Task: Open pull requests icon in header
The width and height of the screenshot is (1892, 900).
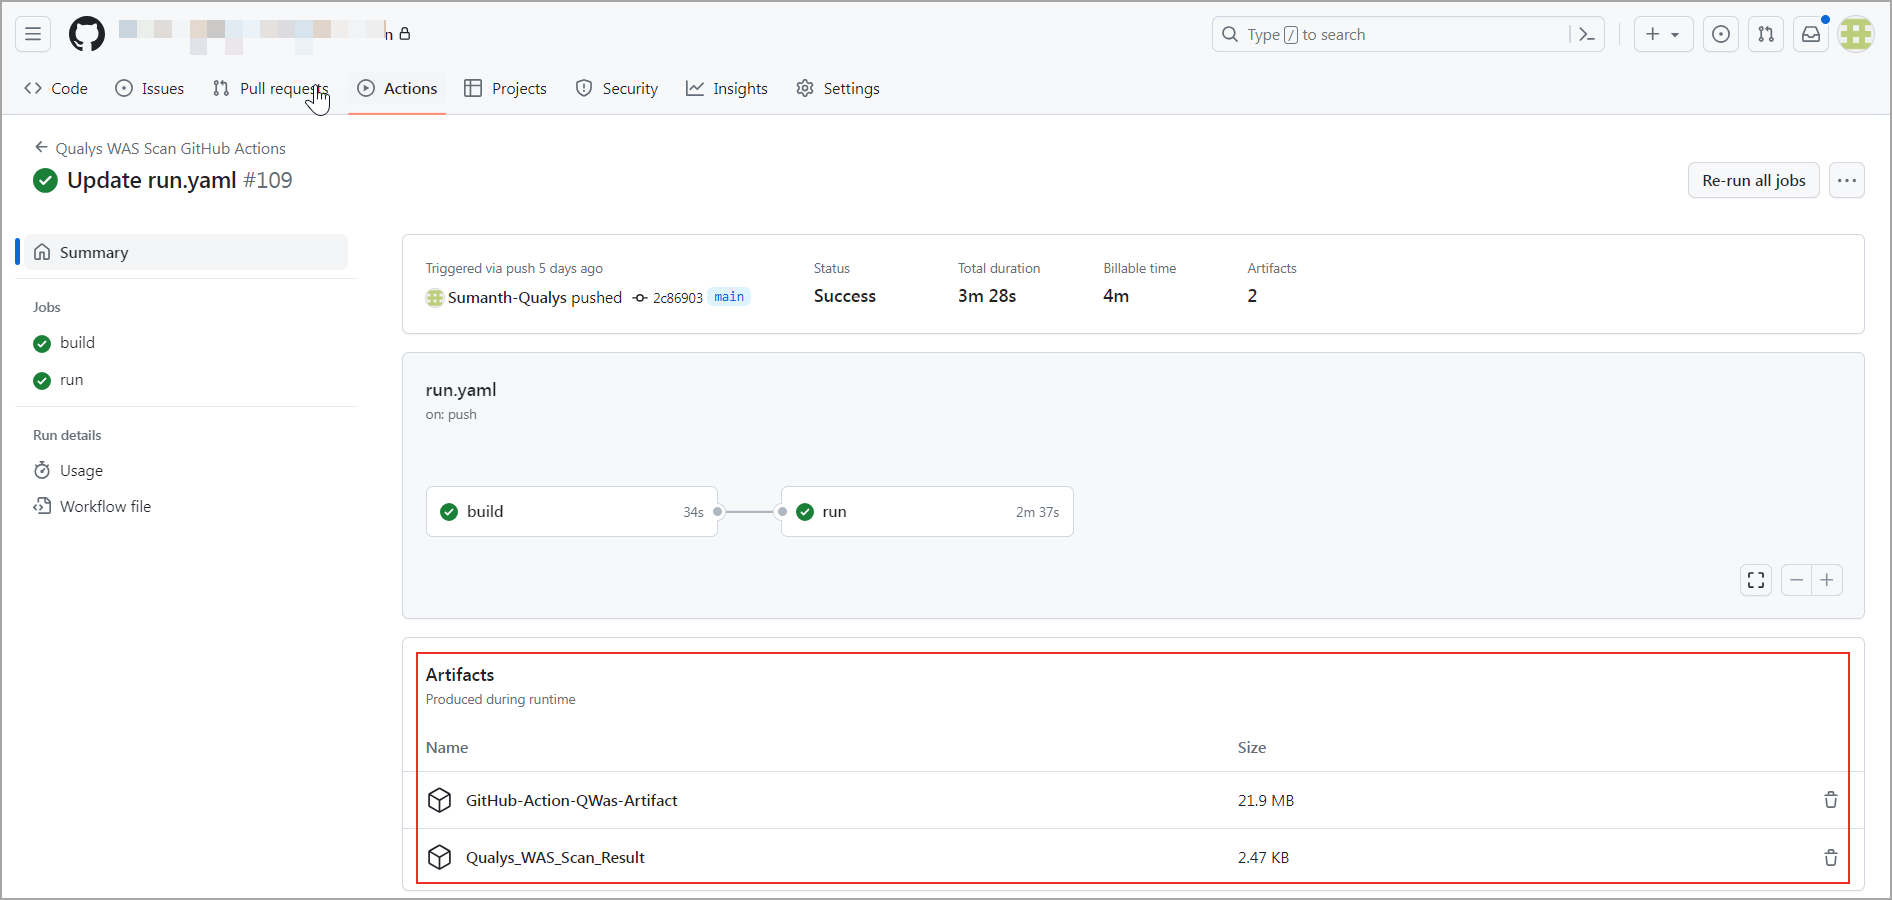Action: (1766, 34)
